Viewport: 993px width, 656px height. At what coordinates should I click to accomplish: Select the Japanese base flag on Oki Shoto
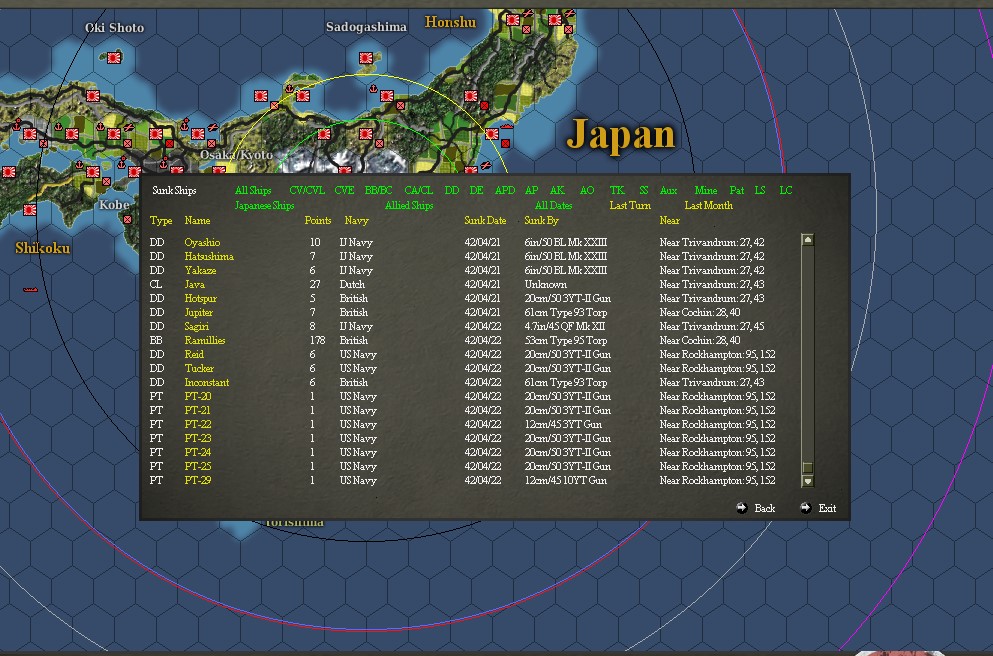(114, 58)
